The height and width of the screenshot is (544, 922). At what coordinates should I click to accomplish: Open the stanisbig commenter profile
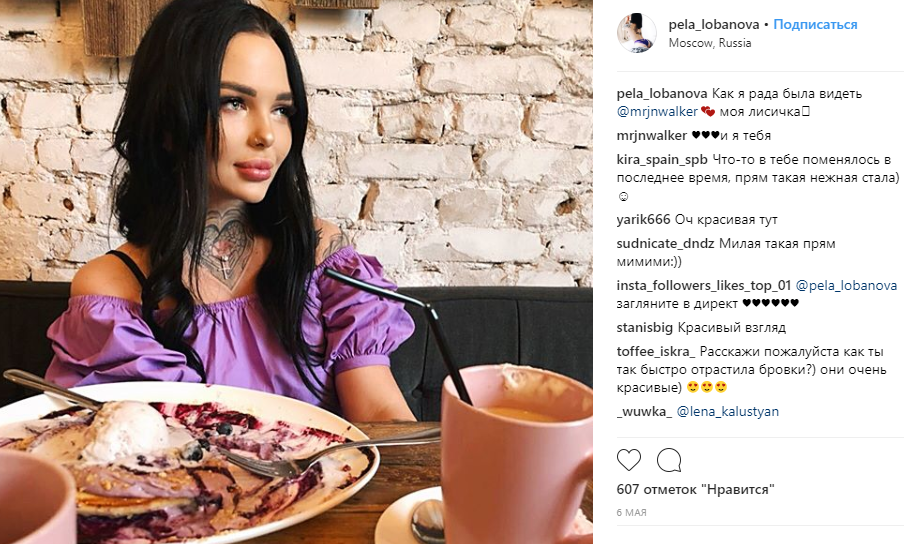[645, 328]
